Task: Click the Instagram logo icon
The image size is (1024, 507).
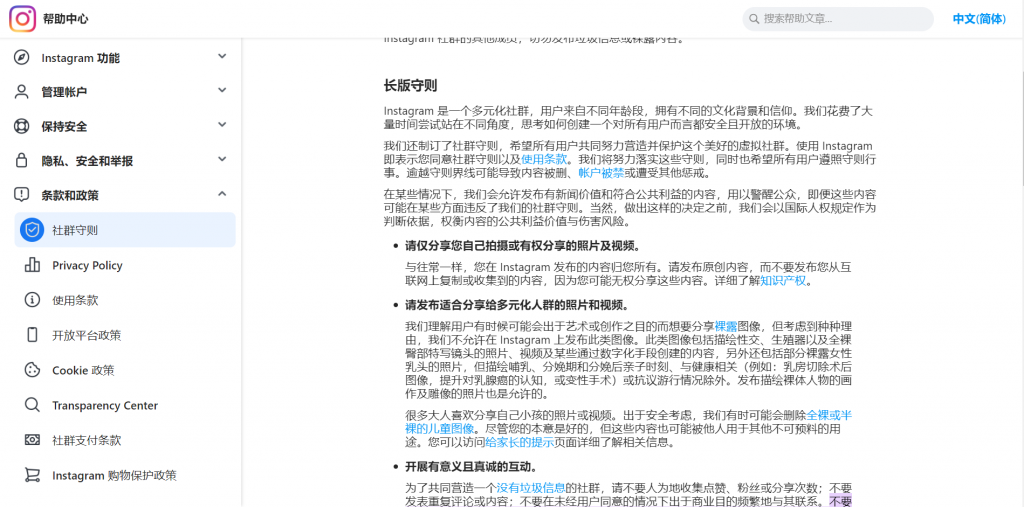Action: click(22, 19)
